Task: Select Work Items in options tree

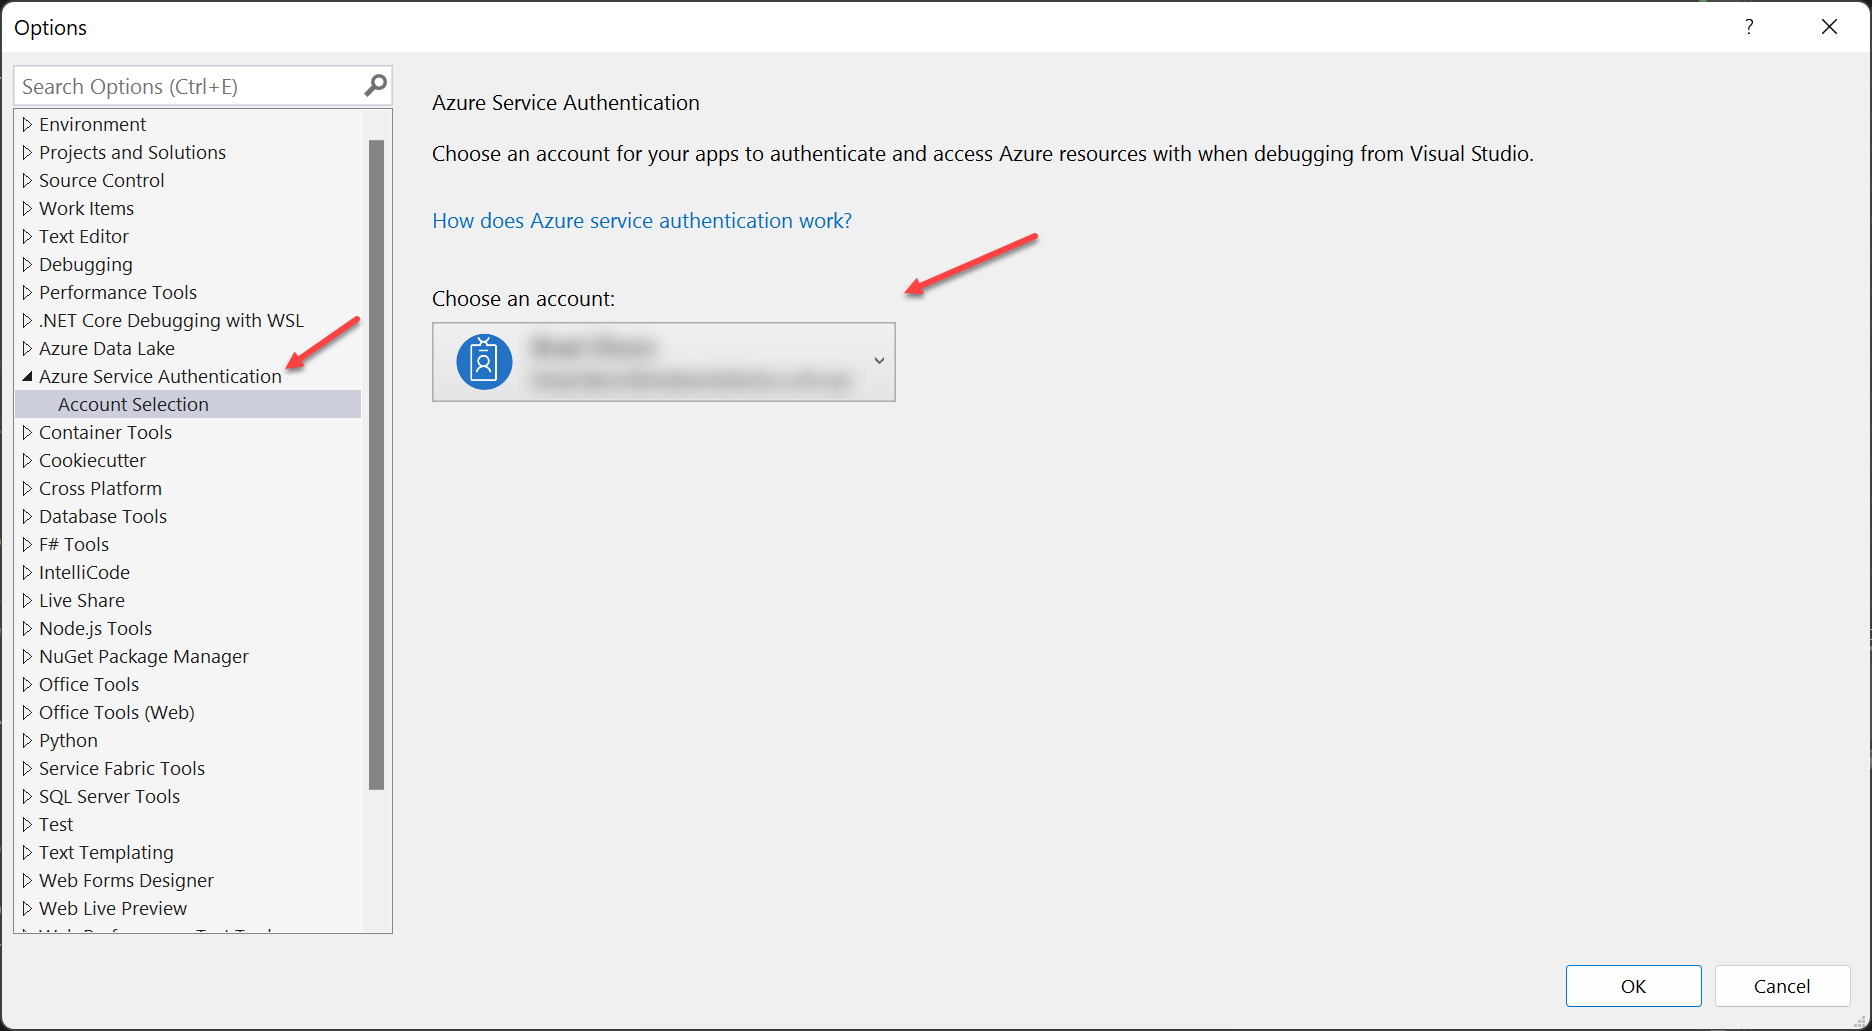Action: coord(86,208)
